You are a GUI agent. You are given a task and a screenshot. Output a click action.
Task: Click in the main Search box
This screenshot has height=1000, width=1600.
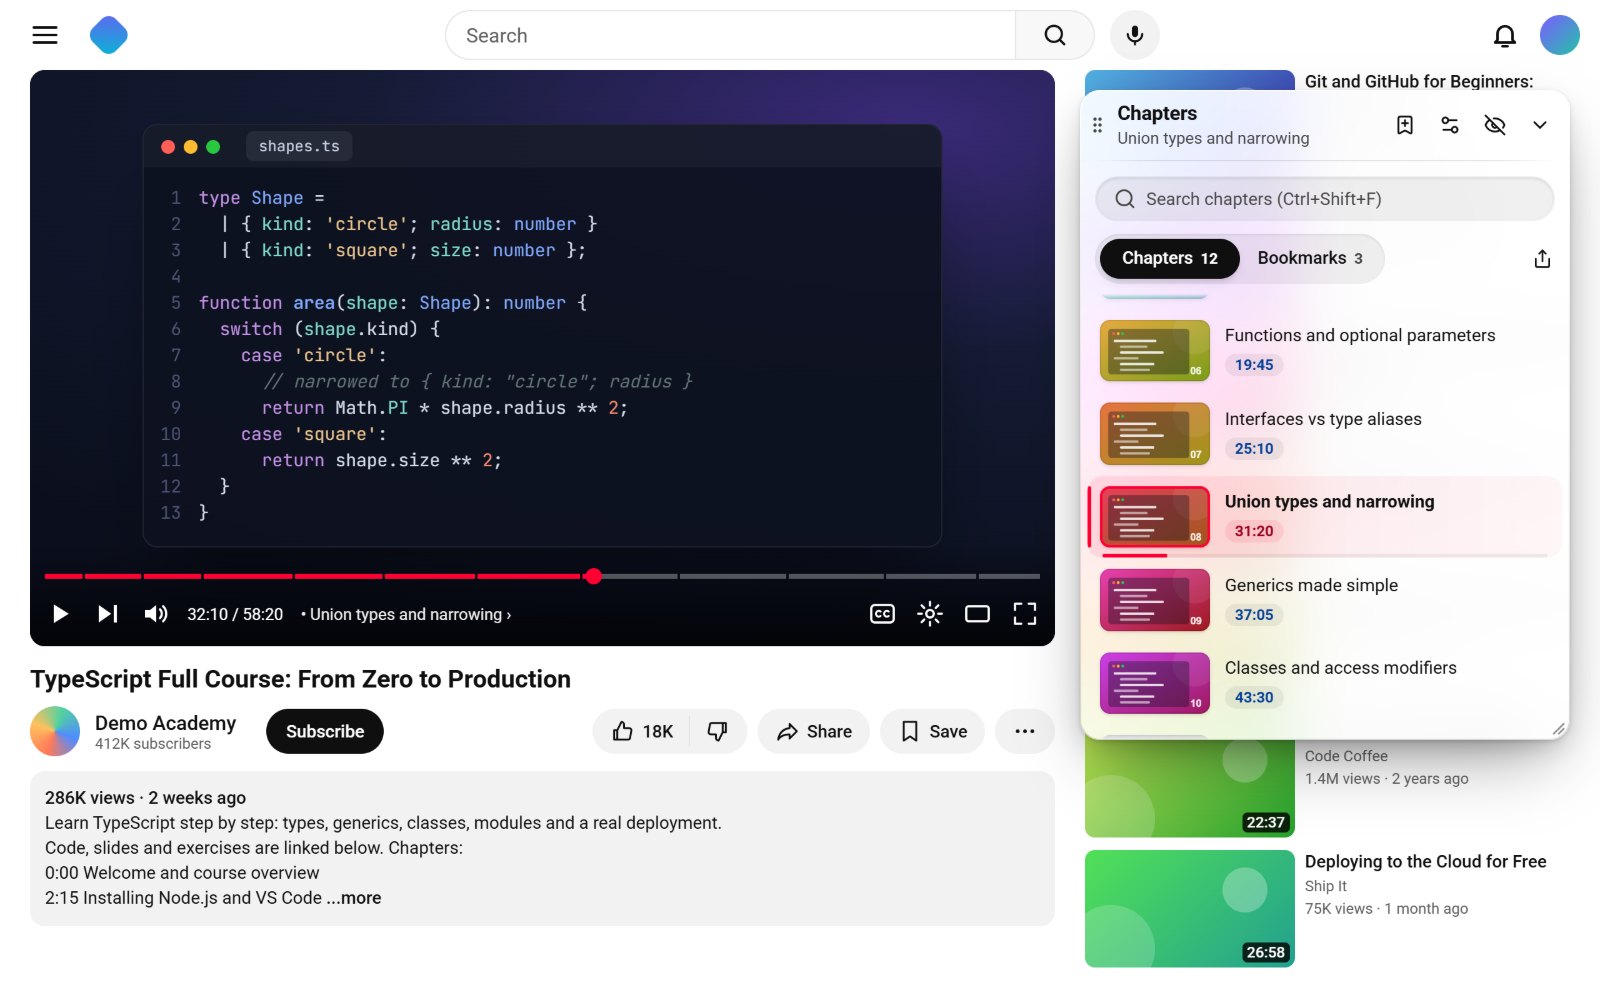(730, 35)
